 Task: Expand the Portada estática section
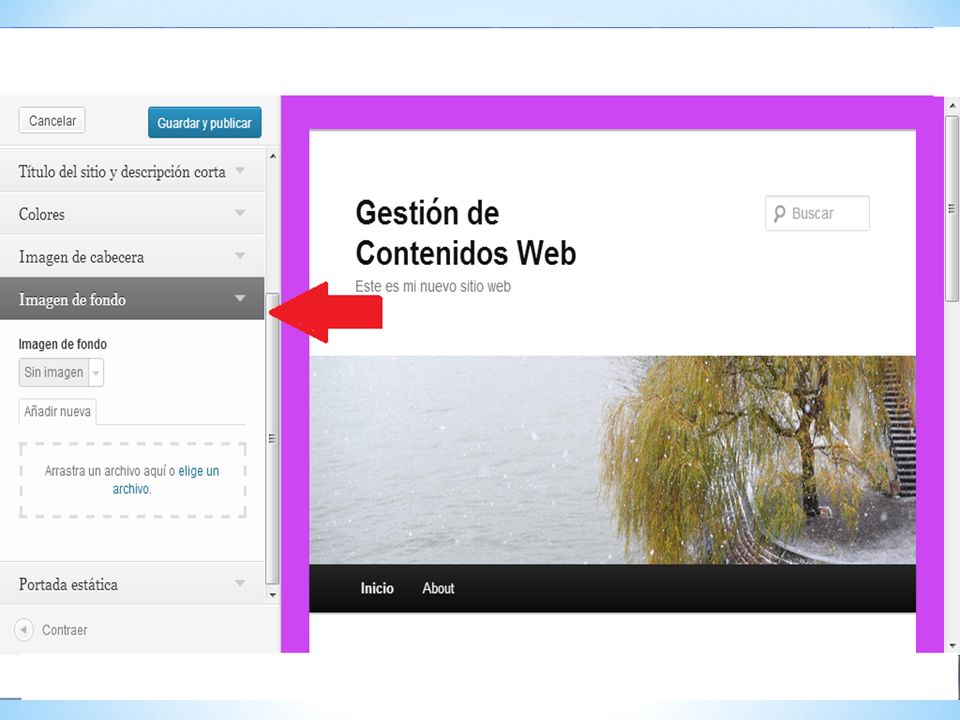click(132, 584)
